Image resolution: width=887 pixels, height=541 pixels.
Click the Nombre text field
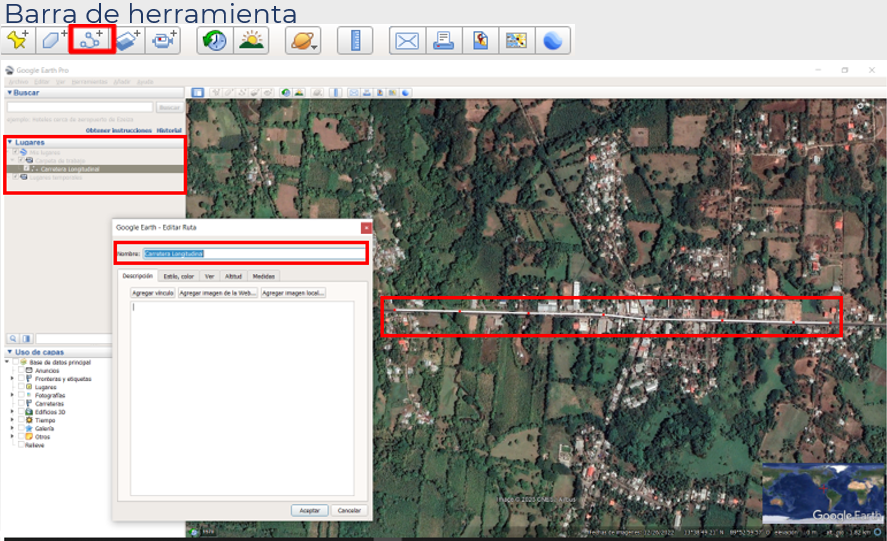(254, 254)
